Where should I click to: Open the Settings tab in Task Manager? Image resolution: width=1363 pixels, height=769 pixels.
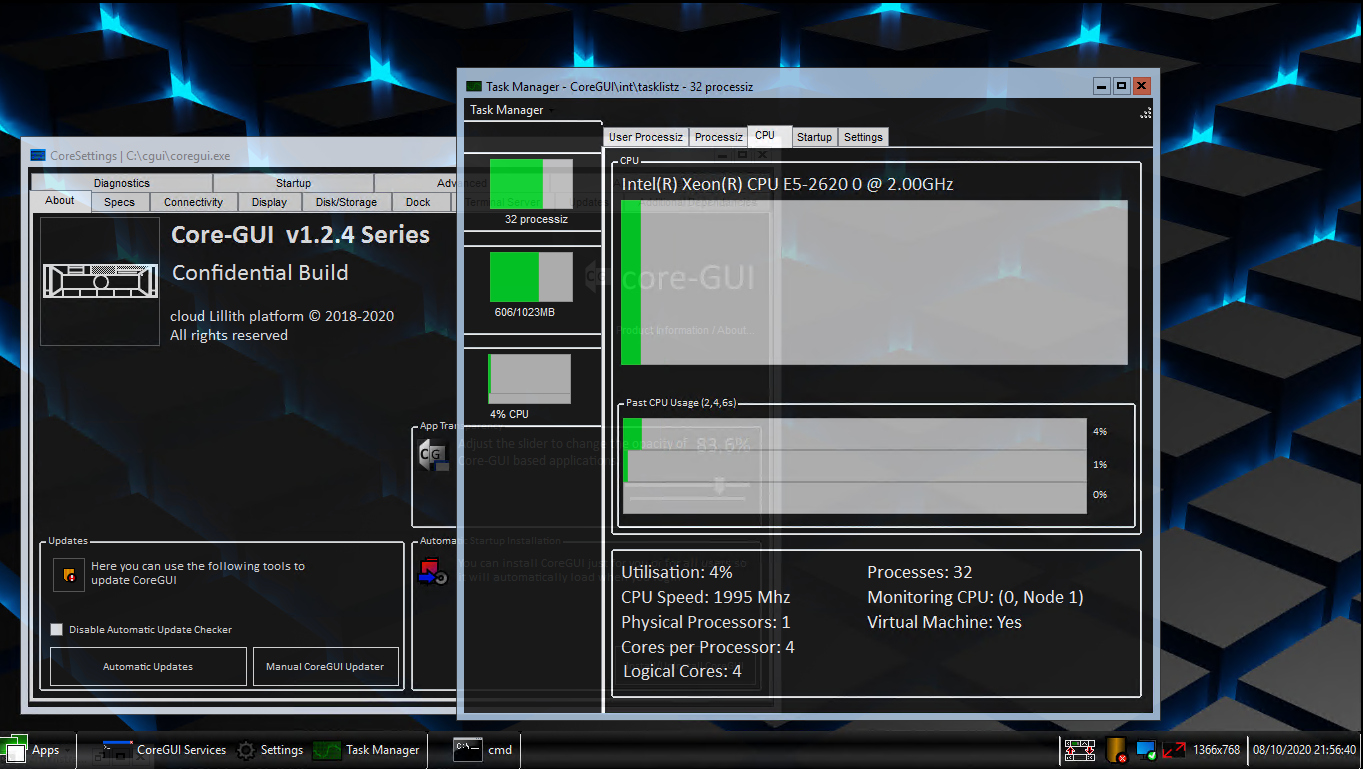(x=863, y=137)
